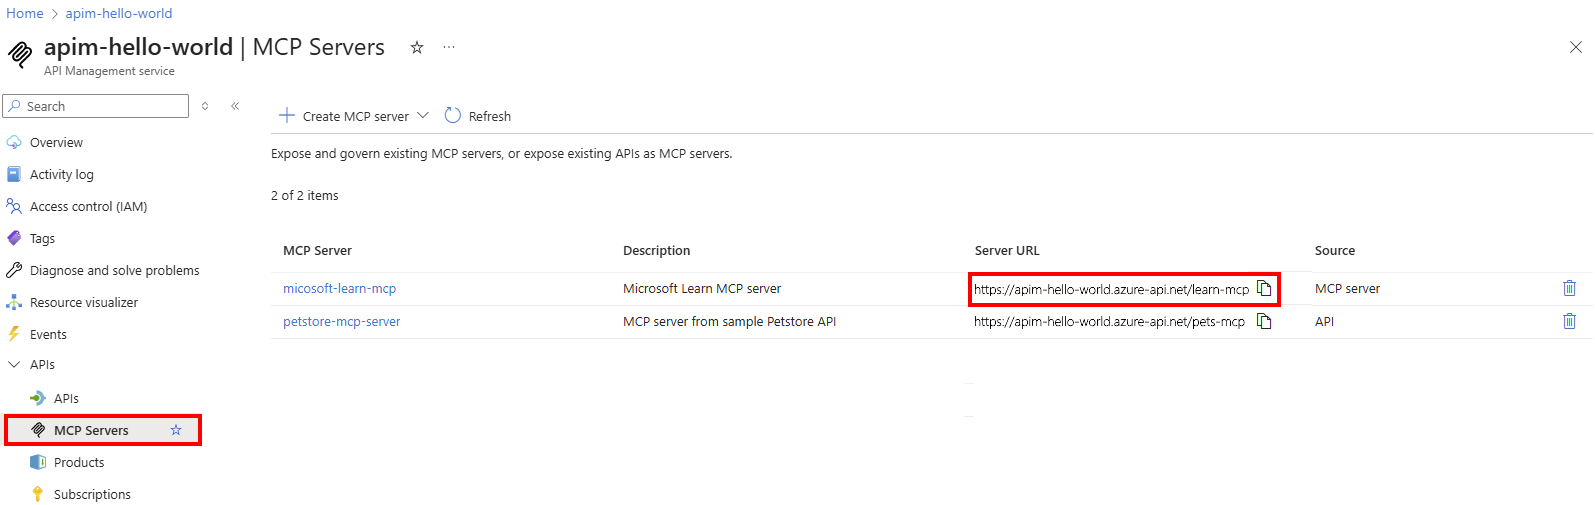The width and height of the screenshot is (1595, 505).
Task: Click the pets-mcp URL text
Action: pos(1109,321)
